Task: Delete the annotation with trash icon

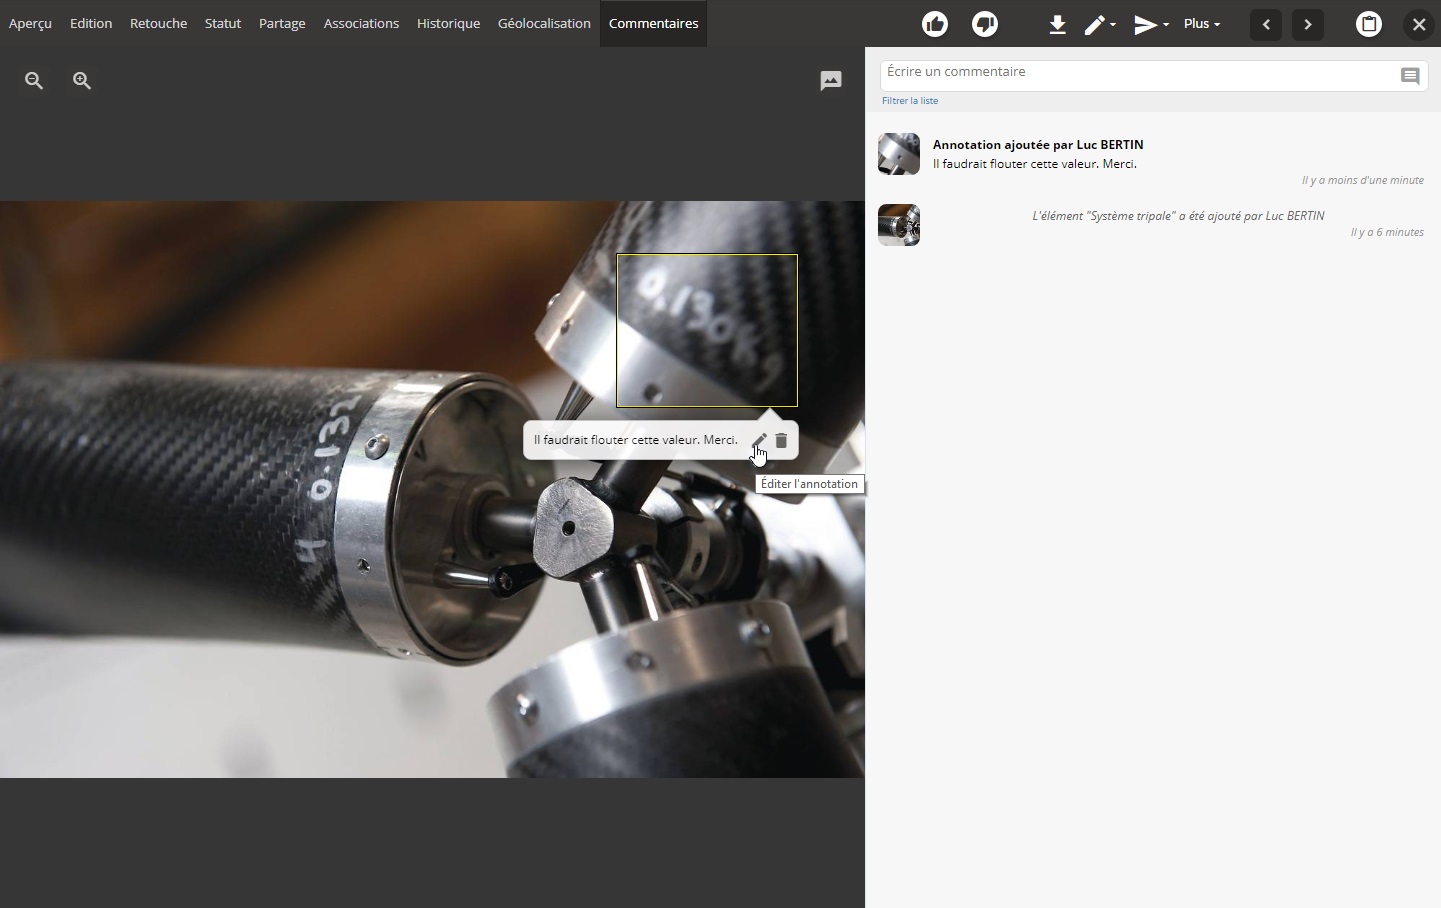Action: click(782, 440)
